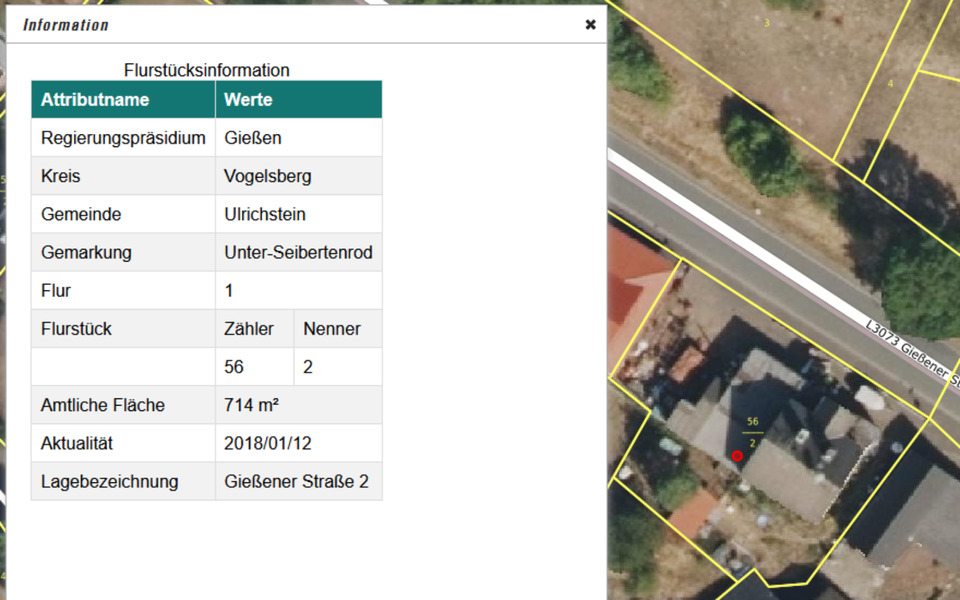Click parcel number 3 on the map

pos(767,22)
